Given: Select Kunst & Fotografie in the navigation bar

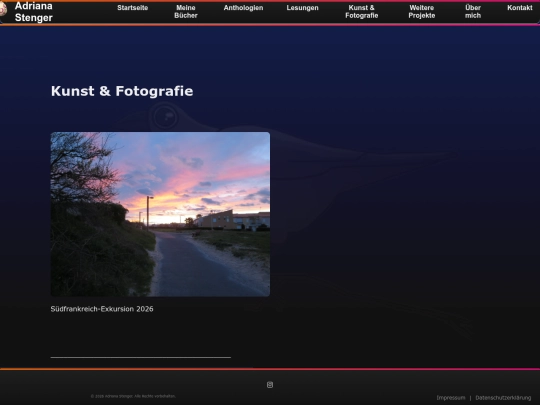Looking at the screenshot, I should coord(362,12).
